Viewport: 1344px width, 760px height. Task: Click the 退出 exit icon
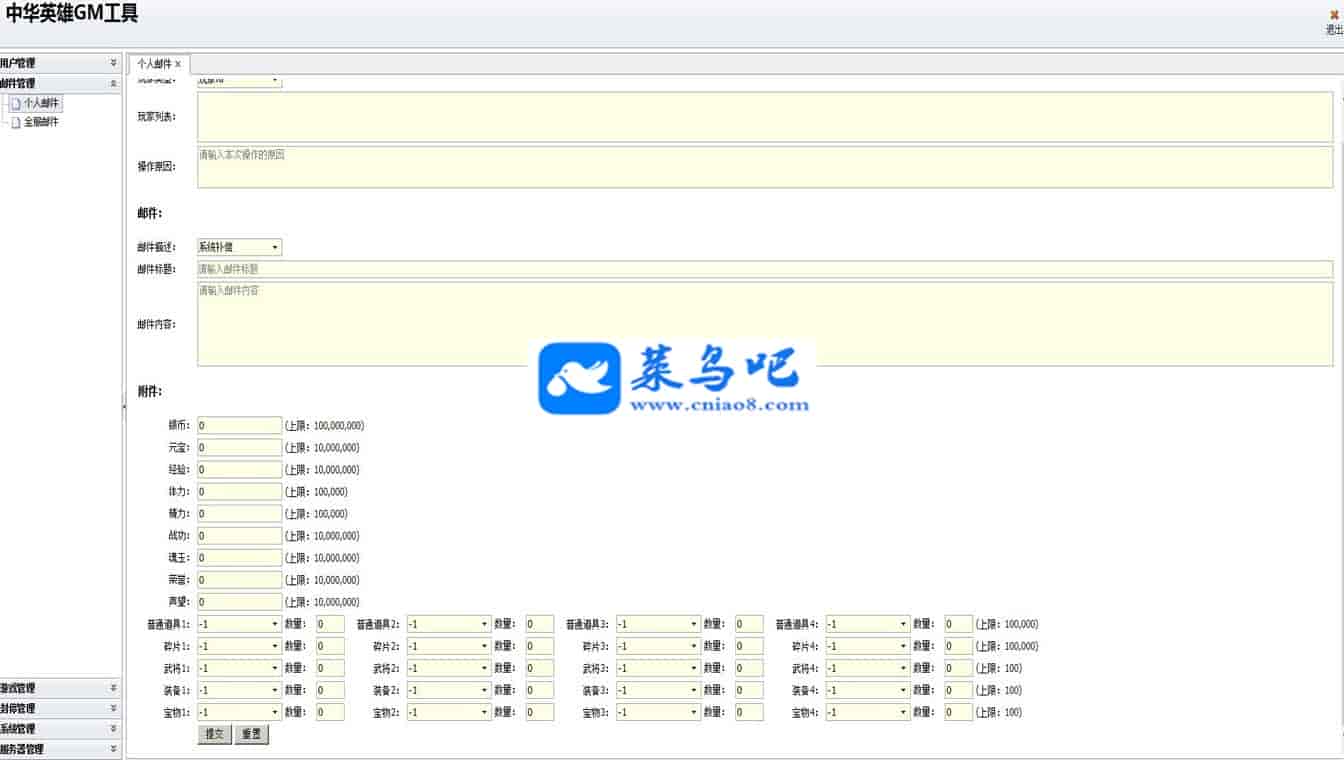1333,16
